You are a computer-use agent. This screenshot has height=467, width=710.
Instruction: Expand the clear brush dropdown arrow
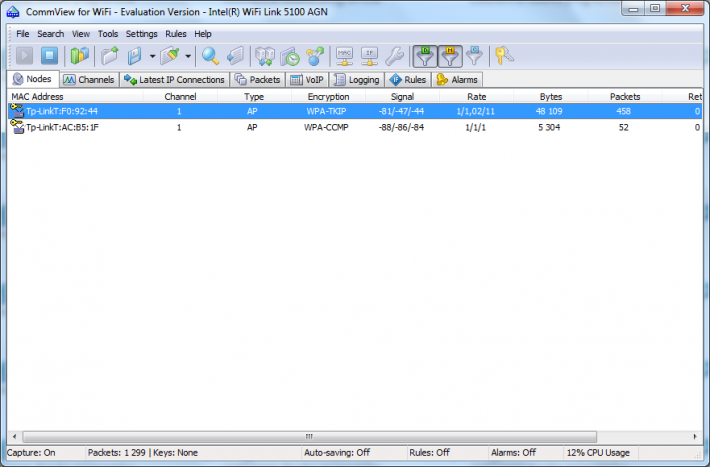pos(188,56)
